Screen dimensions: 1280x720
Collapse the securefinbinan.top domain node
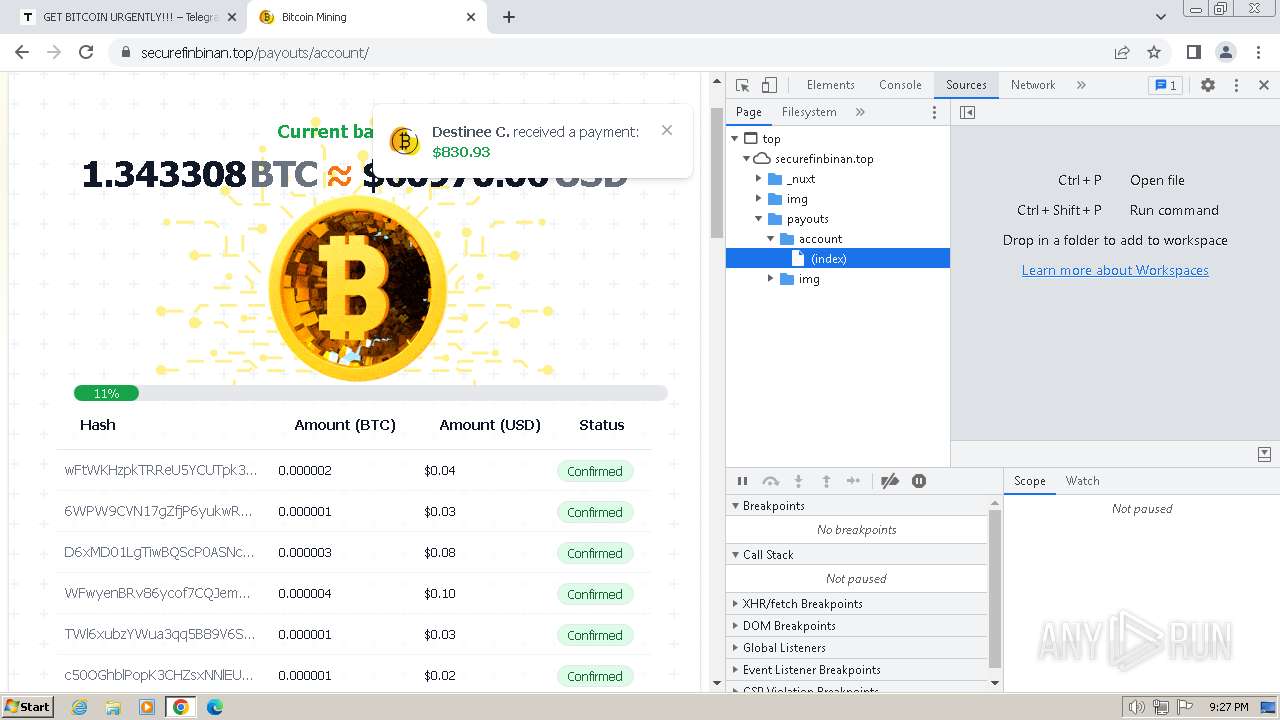pos(747,159)
